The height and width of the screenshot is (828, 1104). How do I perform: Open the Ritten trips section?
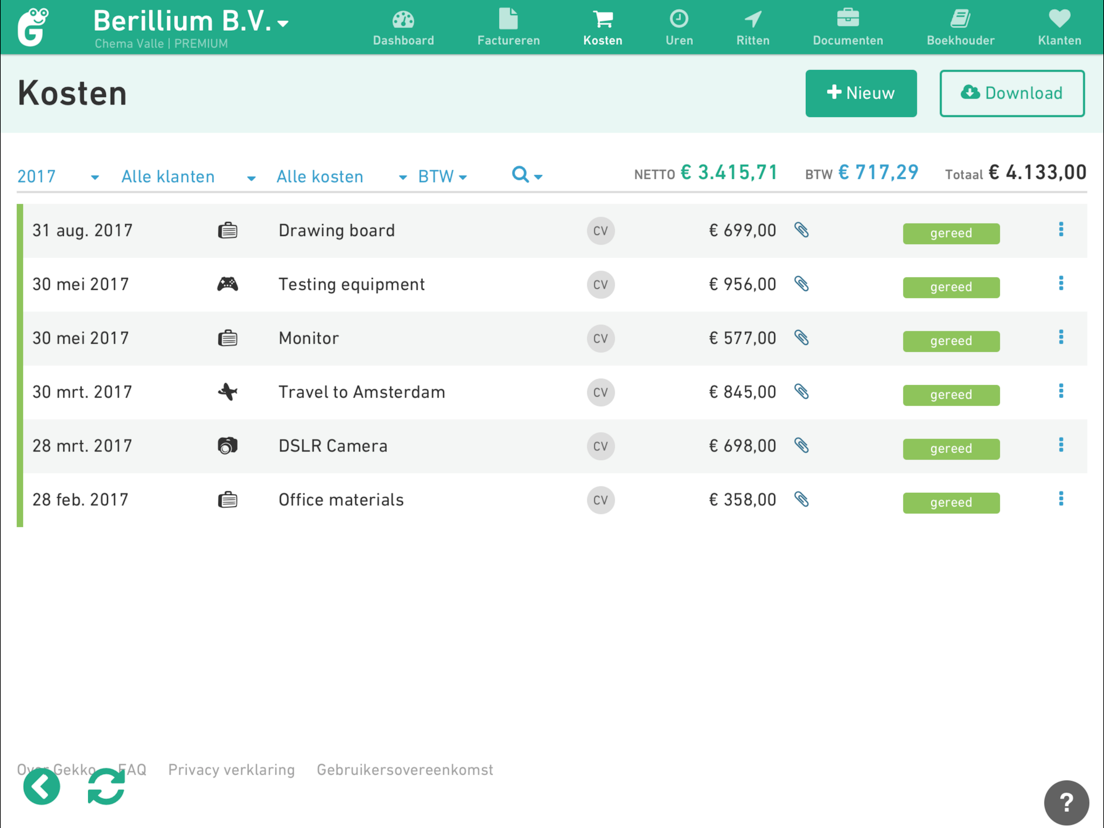pyautogui.click(x=753, y=28)
